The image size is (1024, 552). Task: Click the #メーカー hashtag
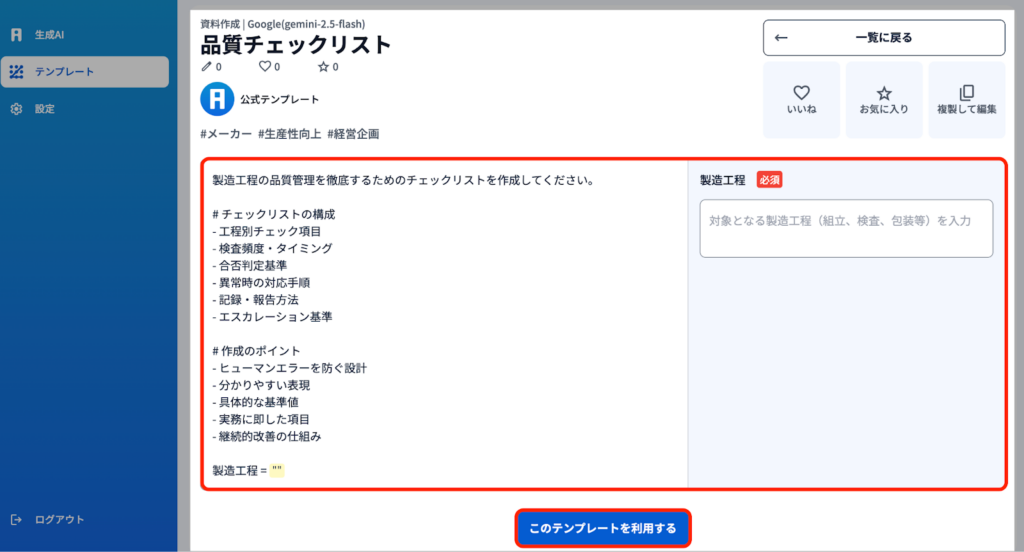226,134
